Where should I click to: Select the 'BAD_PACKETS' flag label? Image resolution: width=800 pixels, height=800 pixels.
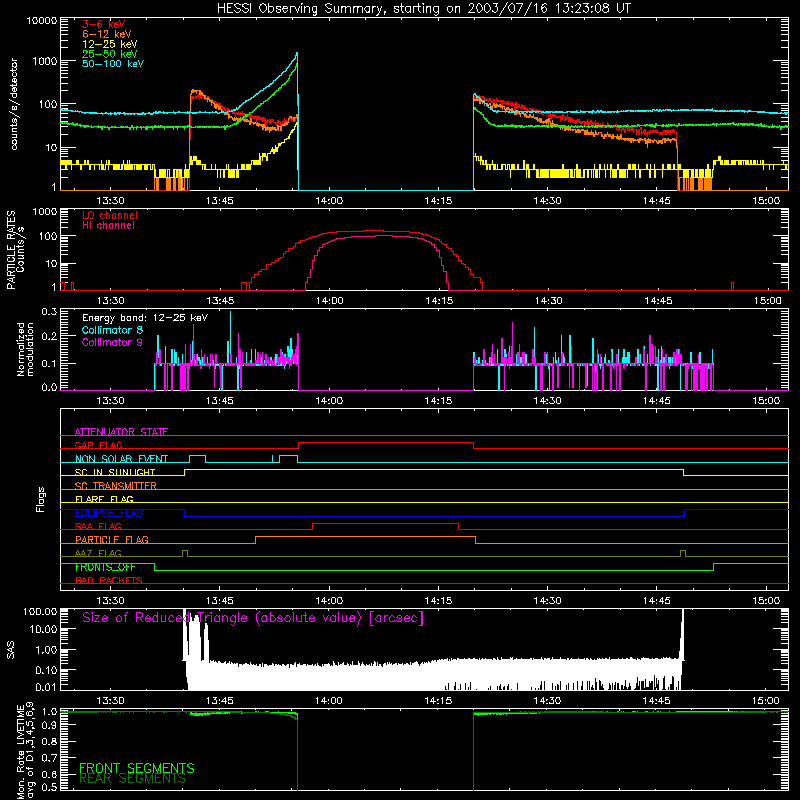(109, 580)
